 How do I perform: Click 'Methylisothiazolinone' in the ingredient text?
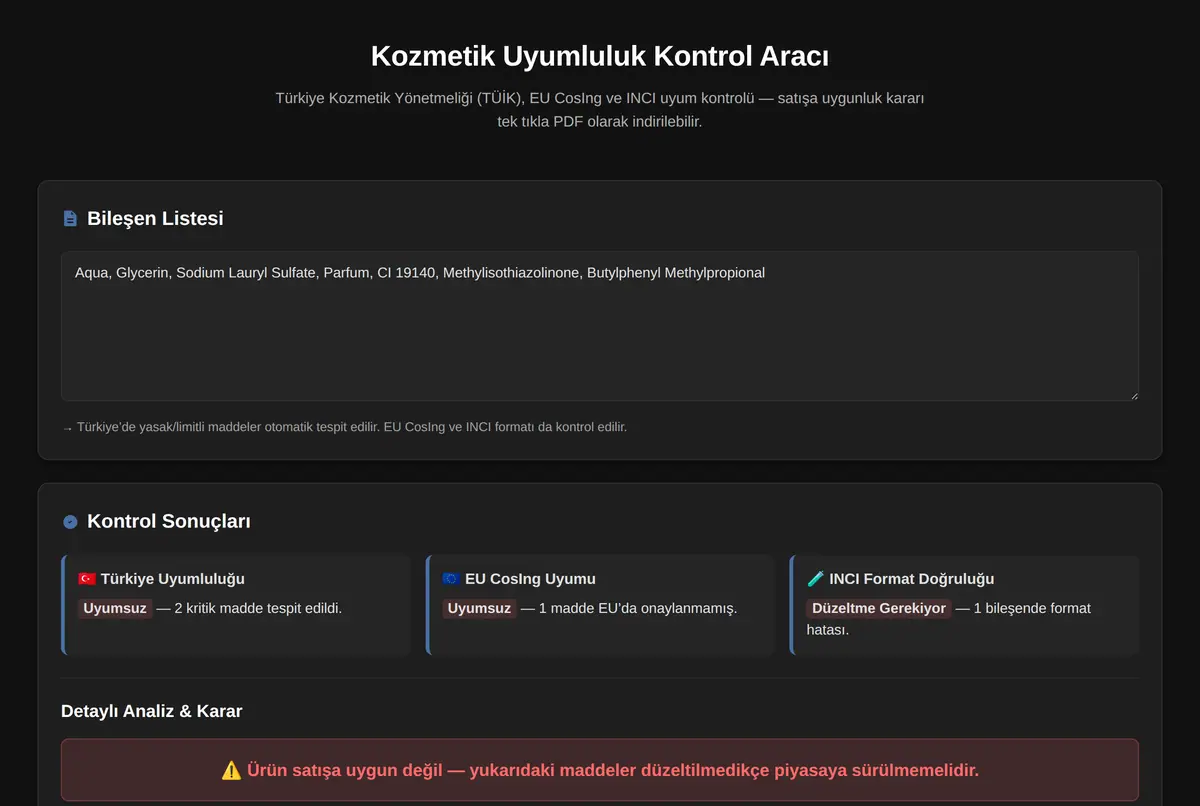click(511, 272)
